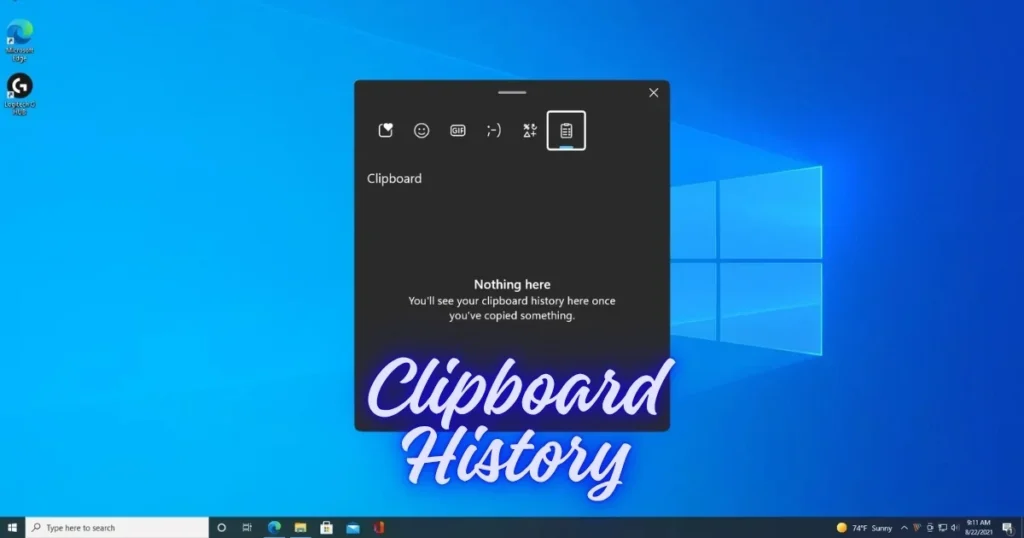Open Microsoft Store from the taskbar
This screenshot has width=1024, height=538.
coord(327,528)
